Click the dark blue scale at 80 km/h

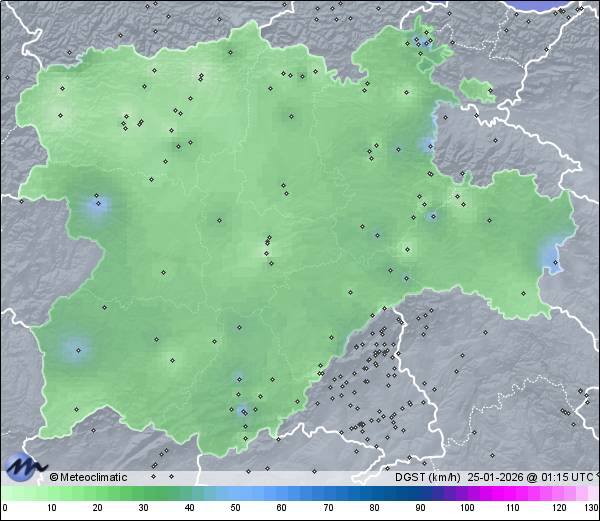pos(373,493)
